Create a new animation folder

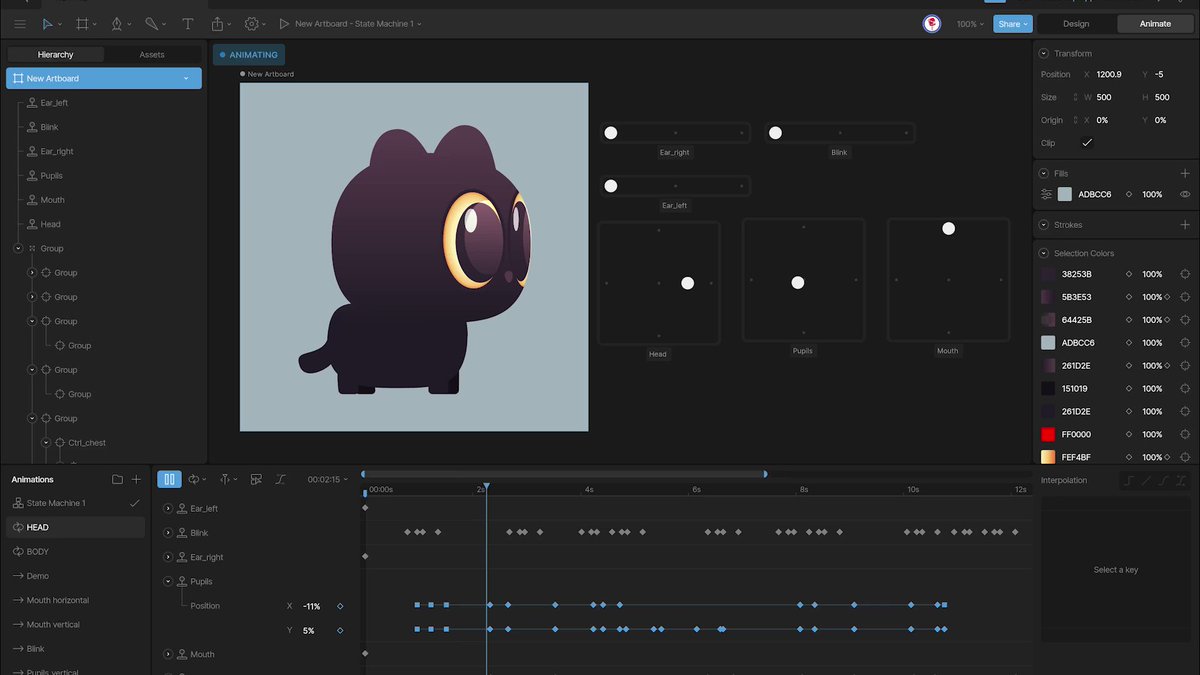click(x=117, y=479)
